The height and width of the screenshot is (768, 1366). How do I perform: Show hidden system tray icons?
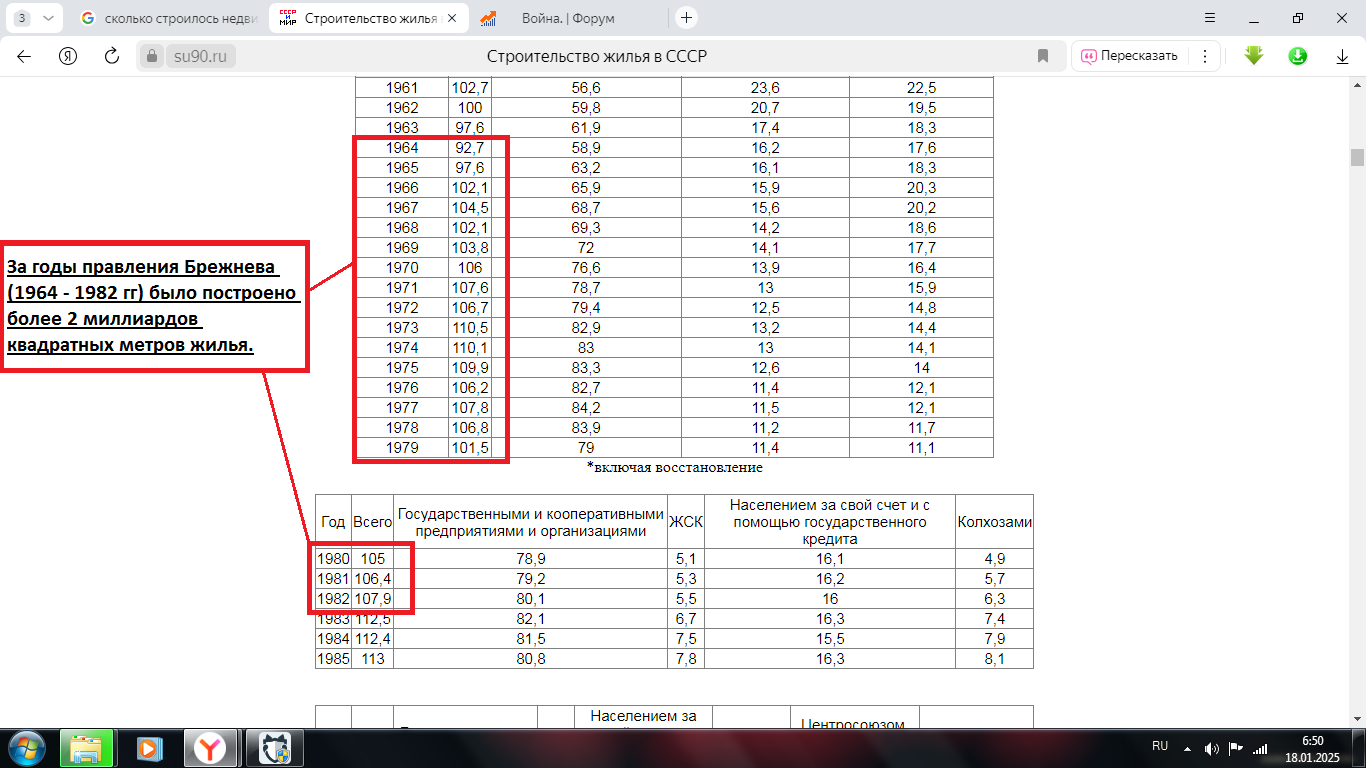1187,748
